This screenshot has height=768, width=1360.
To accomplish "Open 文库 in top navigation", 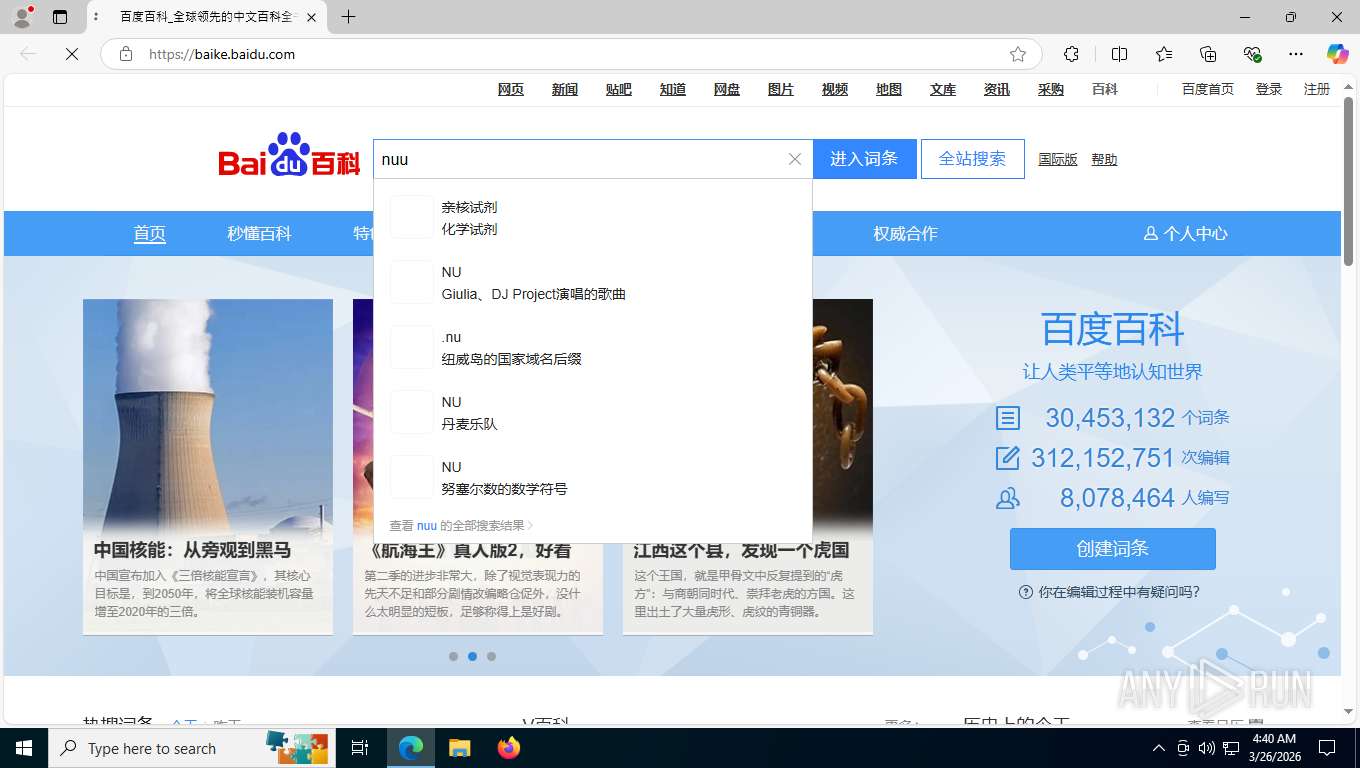I will pyautogui.click(x=943, y=89).
